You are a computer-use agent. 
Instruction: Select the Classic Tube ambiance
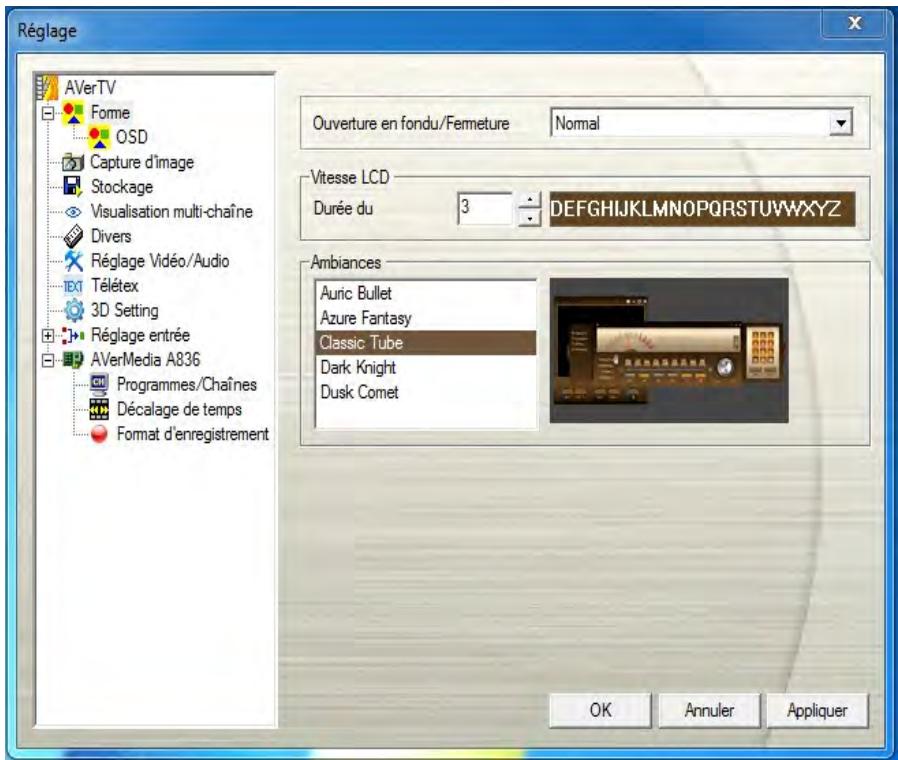(x=426, y=342)
